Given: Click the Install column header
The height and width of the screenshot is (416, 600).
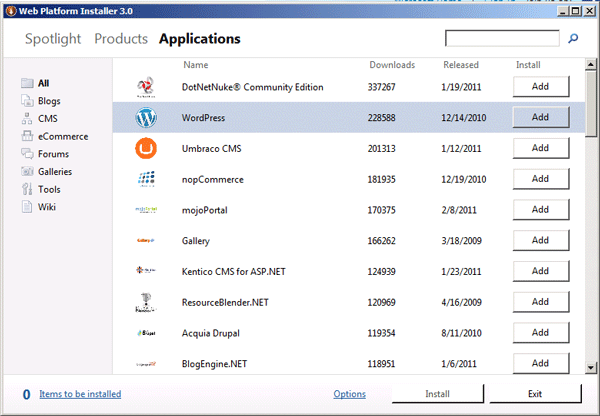Looking at the screenshot, I should 528,65.
